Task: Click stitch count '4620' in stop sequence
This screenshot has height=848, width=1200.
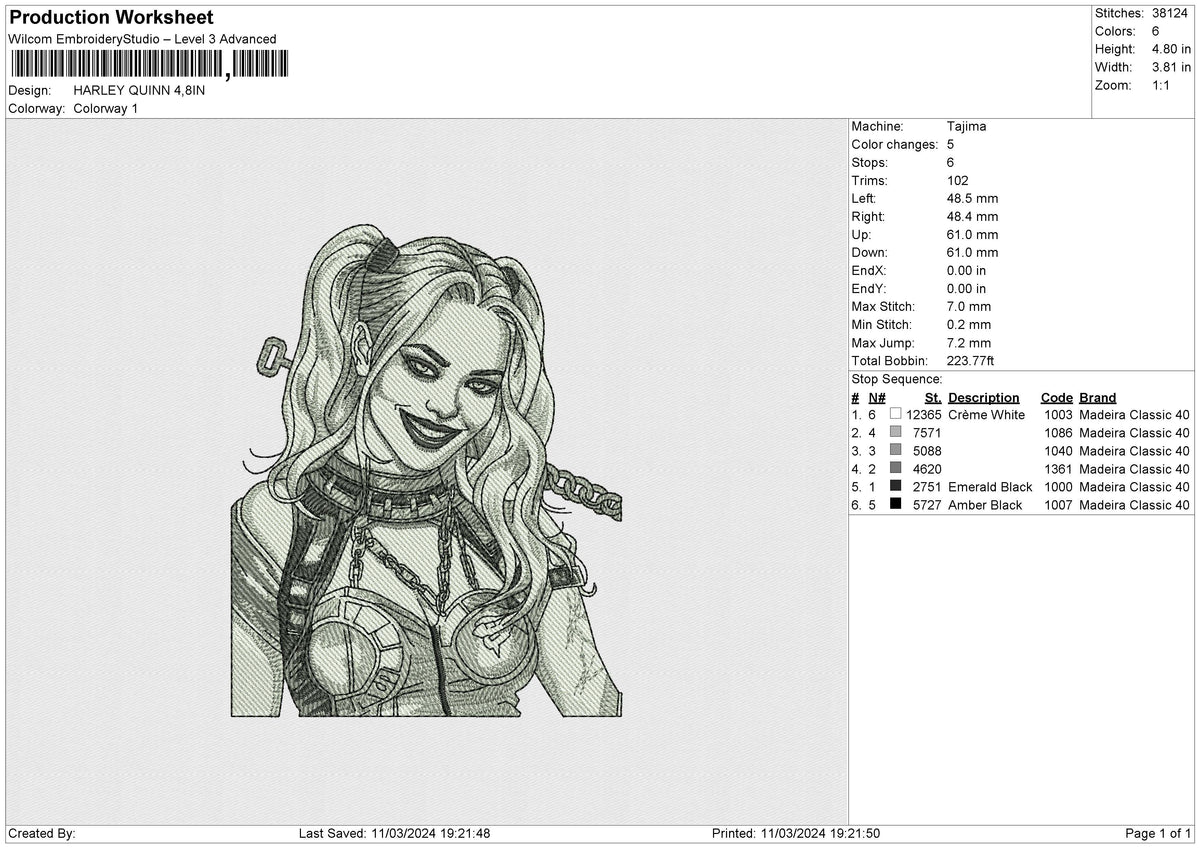Action: pyautogui.click(x=927, y=468)
